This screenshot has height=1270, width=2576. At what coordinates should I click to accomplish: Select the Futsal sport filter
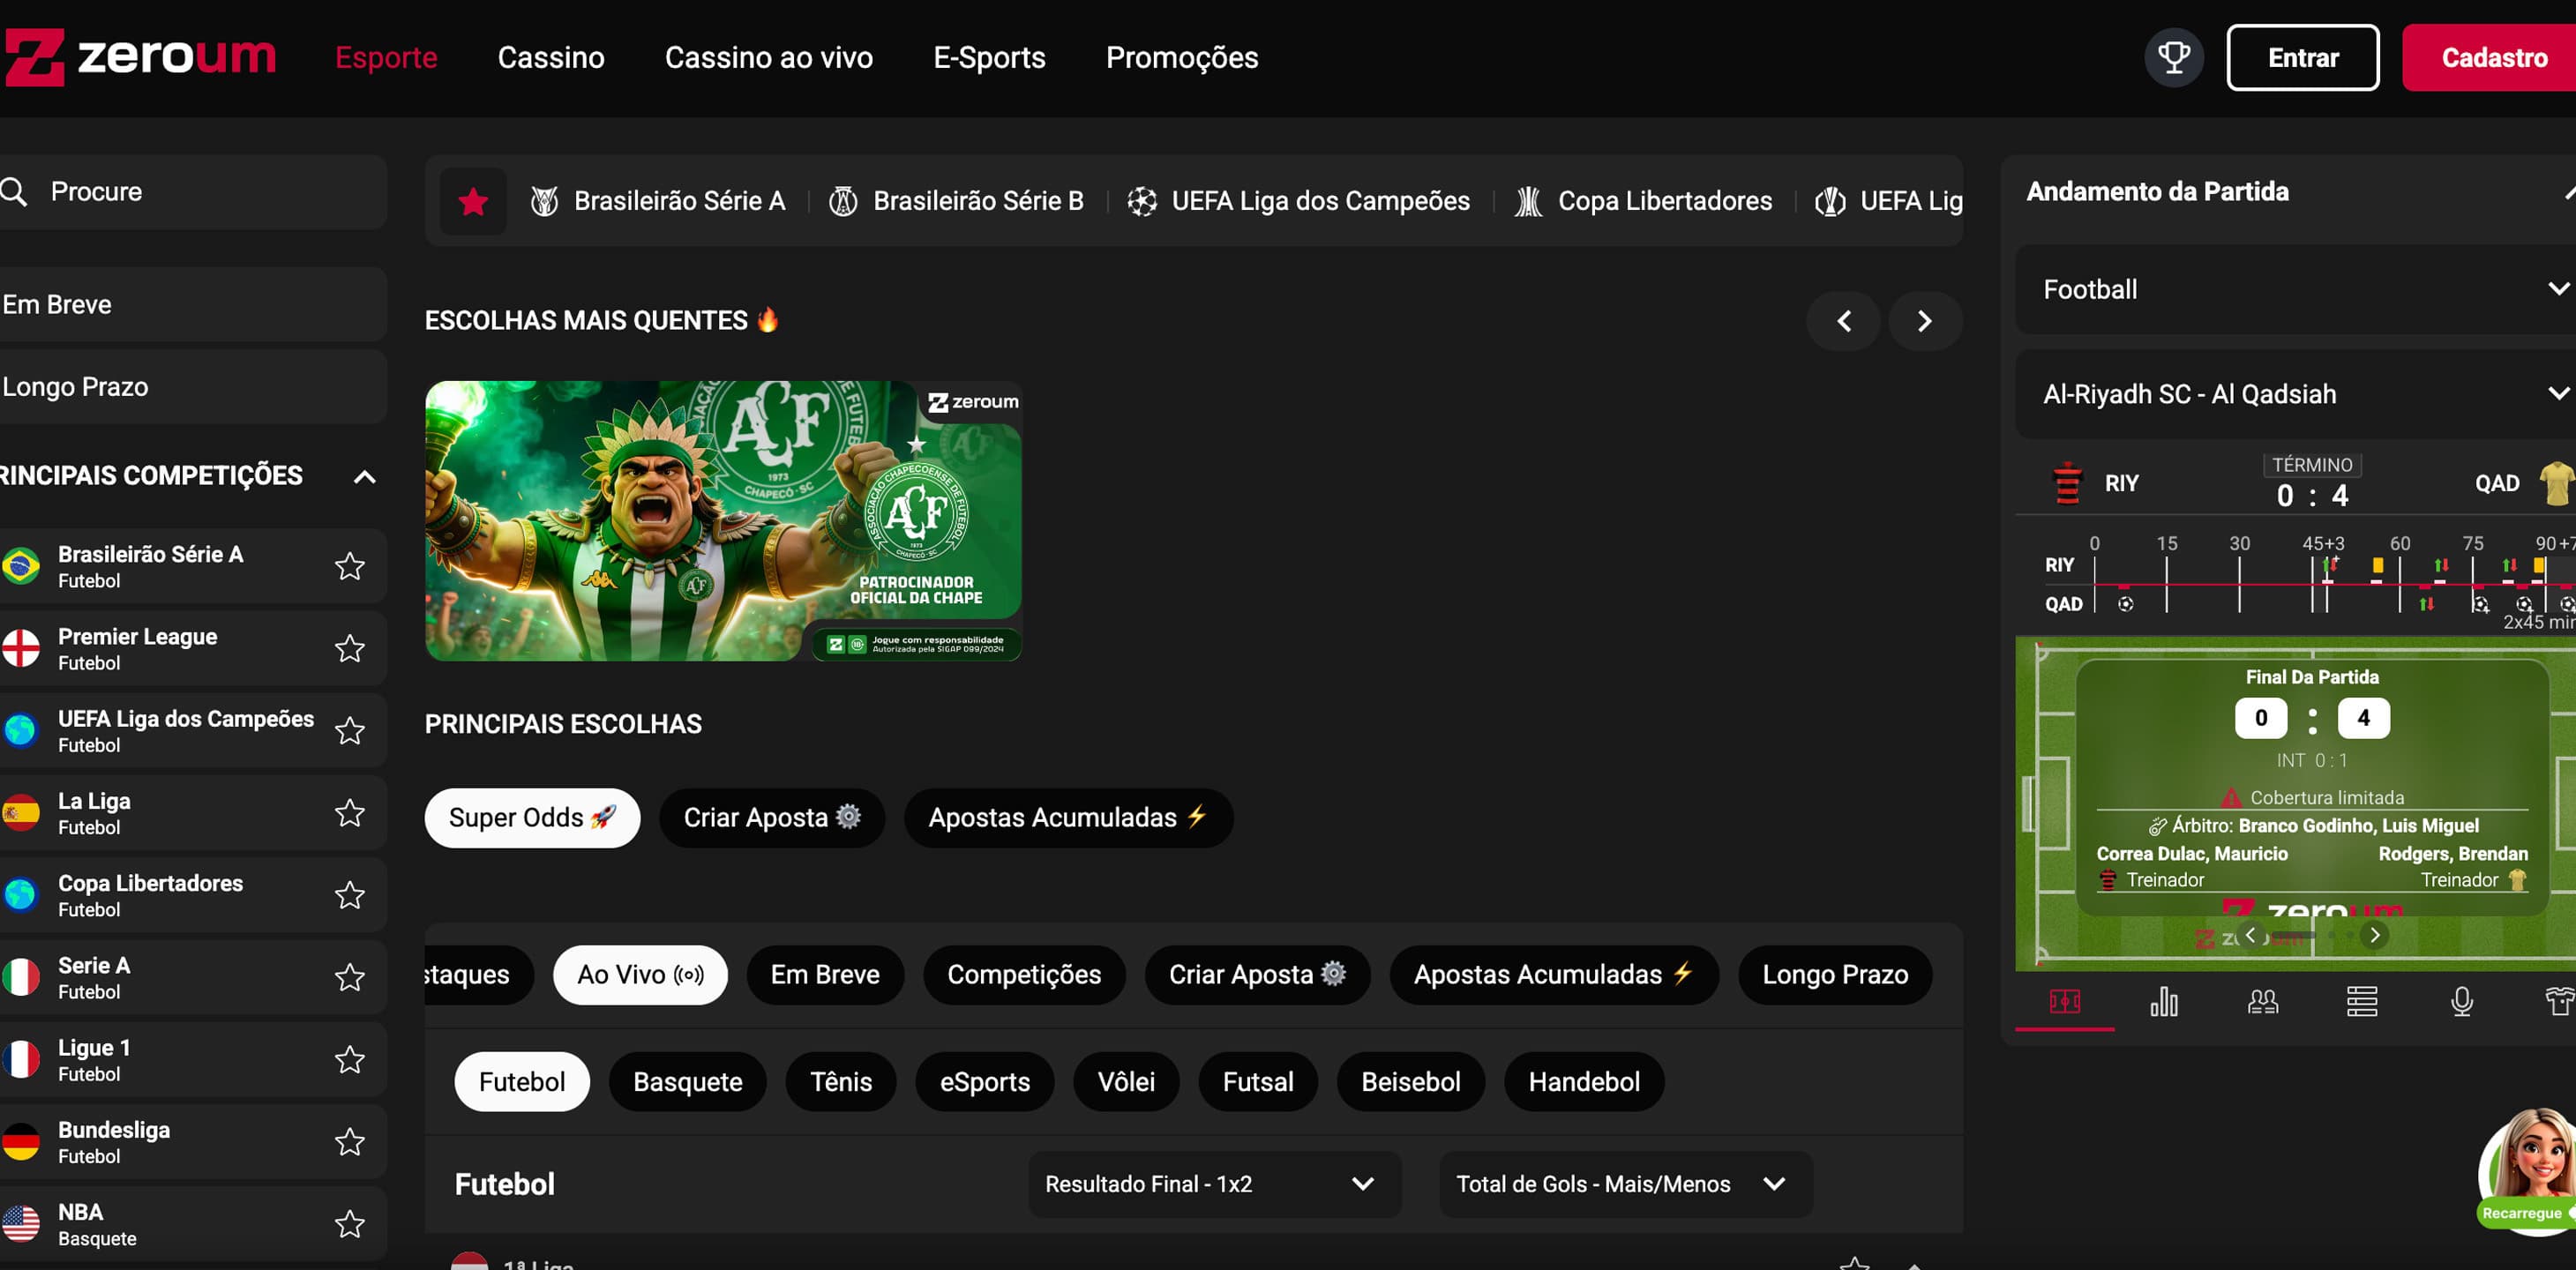(1258, 1082)
